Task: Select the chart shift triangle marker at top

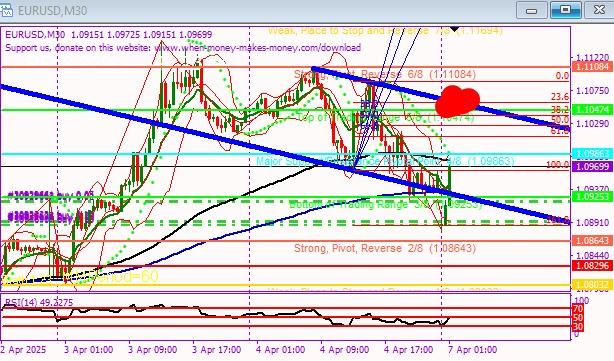Action: click(x=454, y=29)
